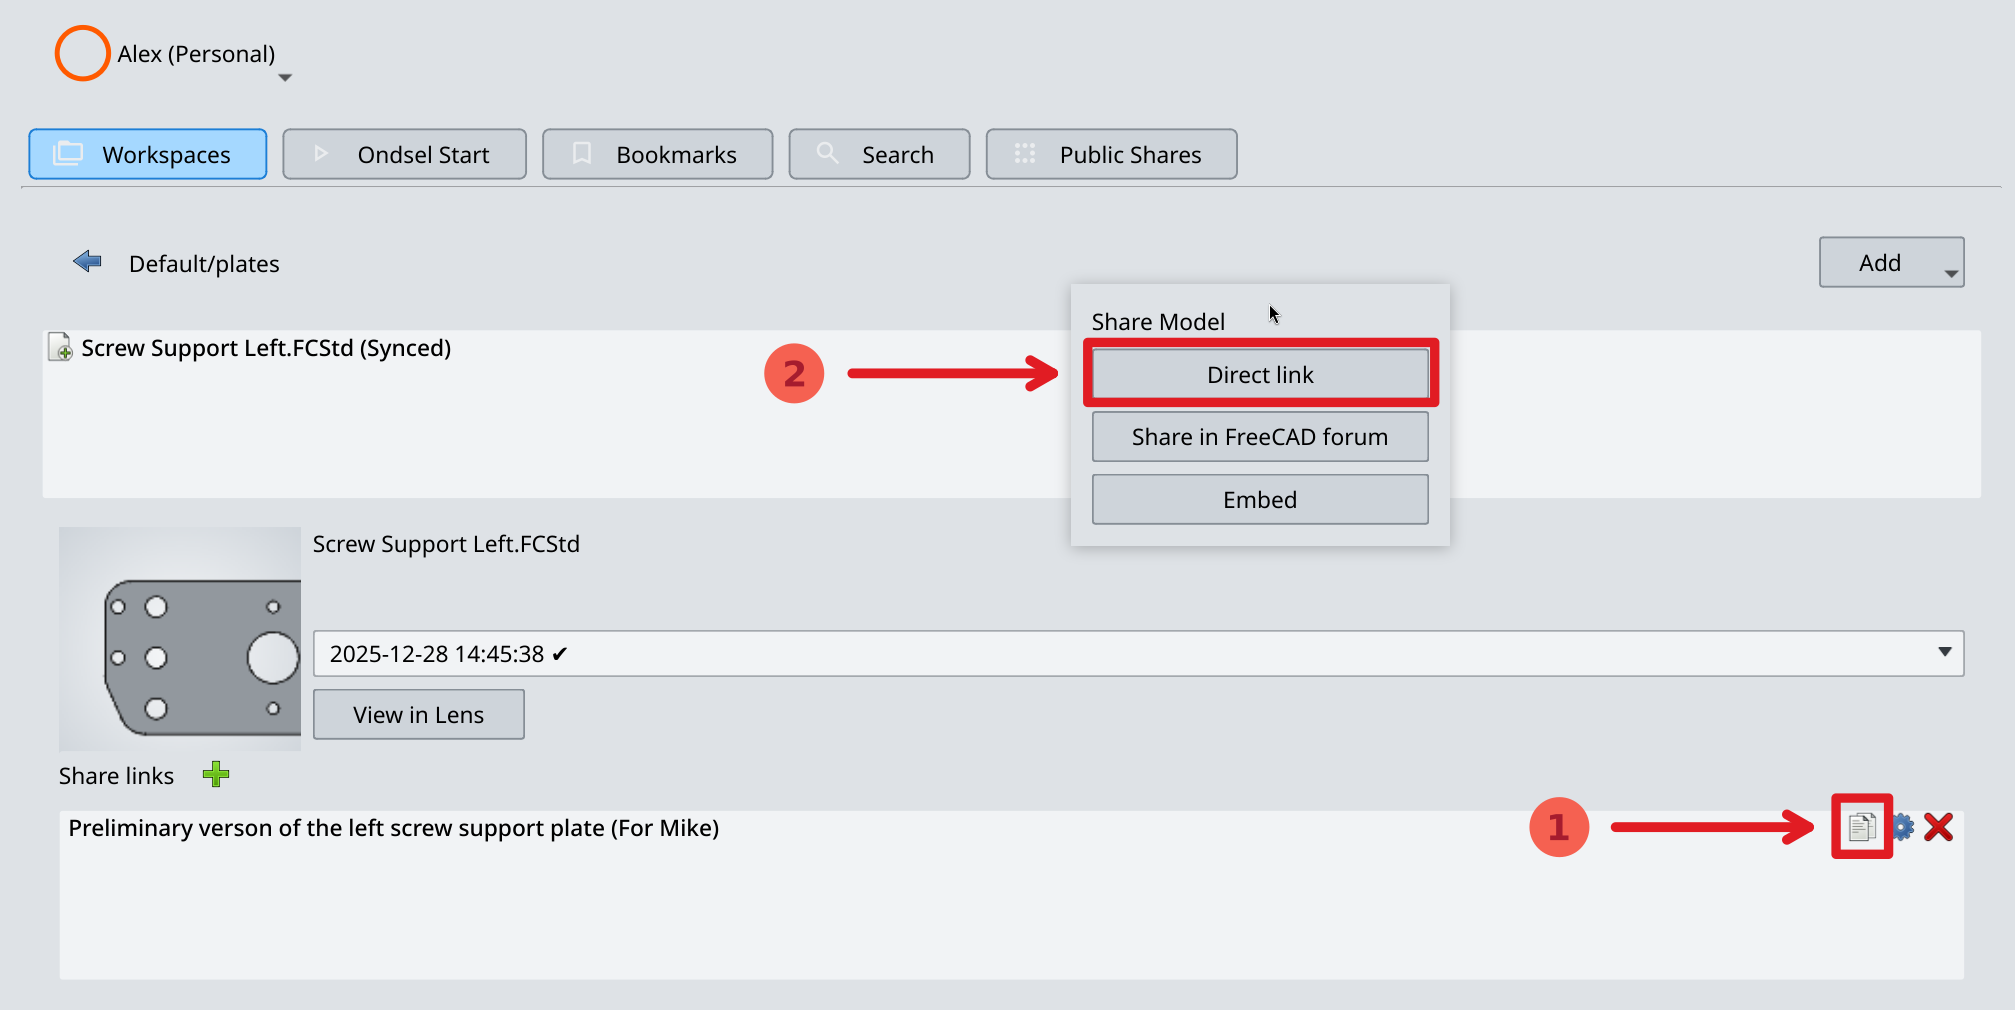Select Direct link in the Share Model menu
2015x1010 pixels.
[x=1259, y=374]
